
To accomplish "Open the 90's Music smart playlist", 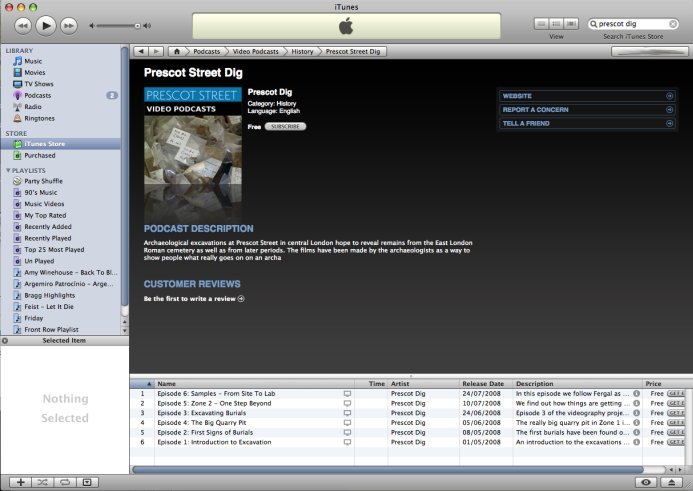I will pyautogui.click(x=41, y=193).
